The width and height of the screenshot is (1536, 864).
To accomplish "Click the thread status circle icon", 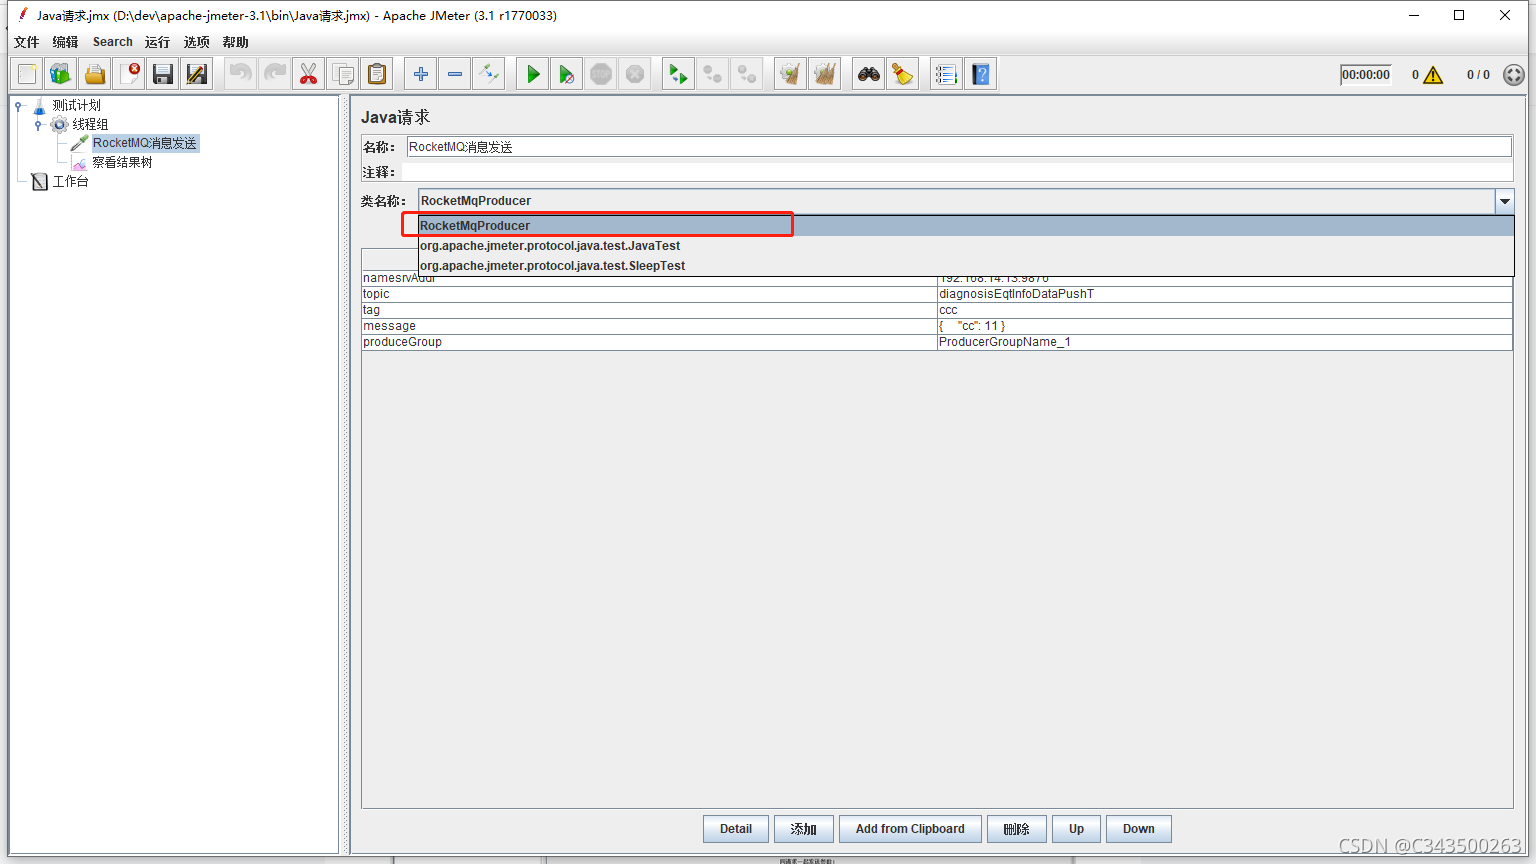I will click(1514, 75).
